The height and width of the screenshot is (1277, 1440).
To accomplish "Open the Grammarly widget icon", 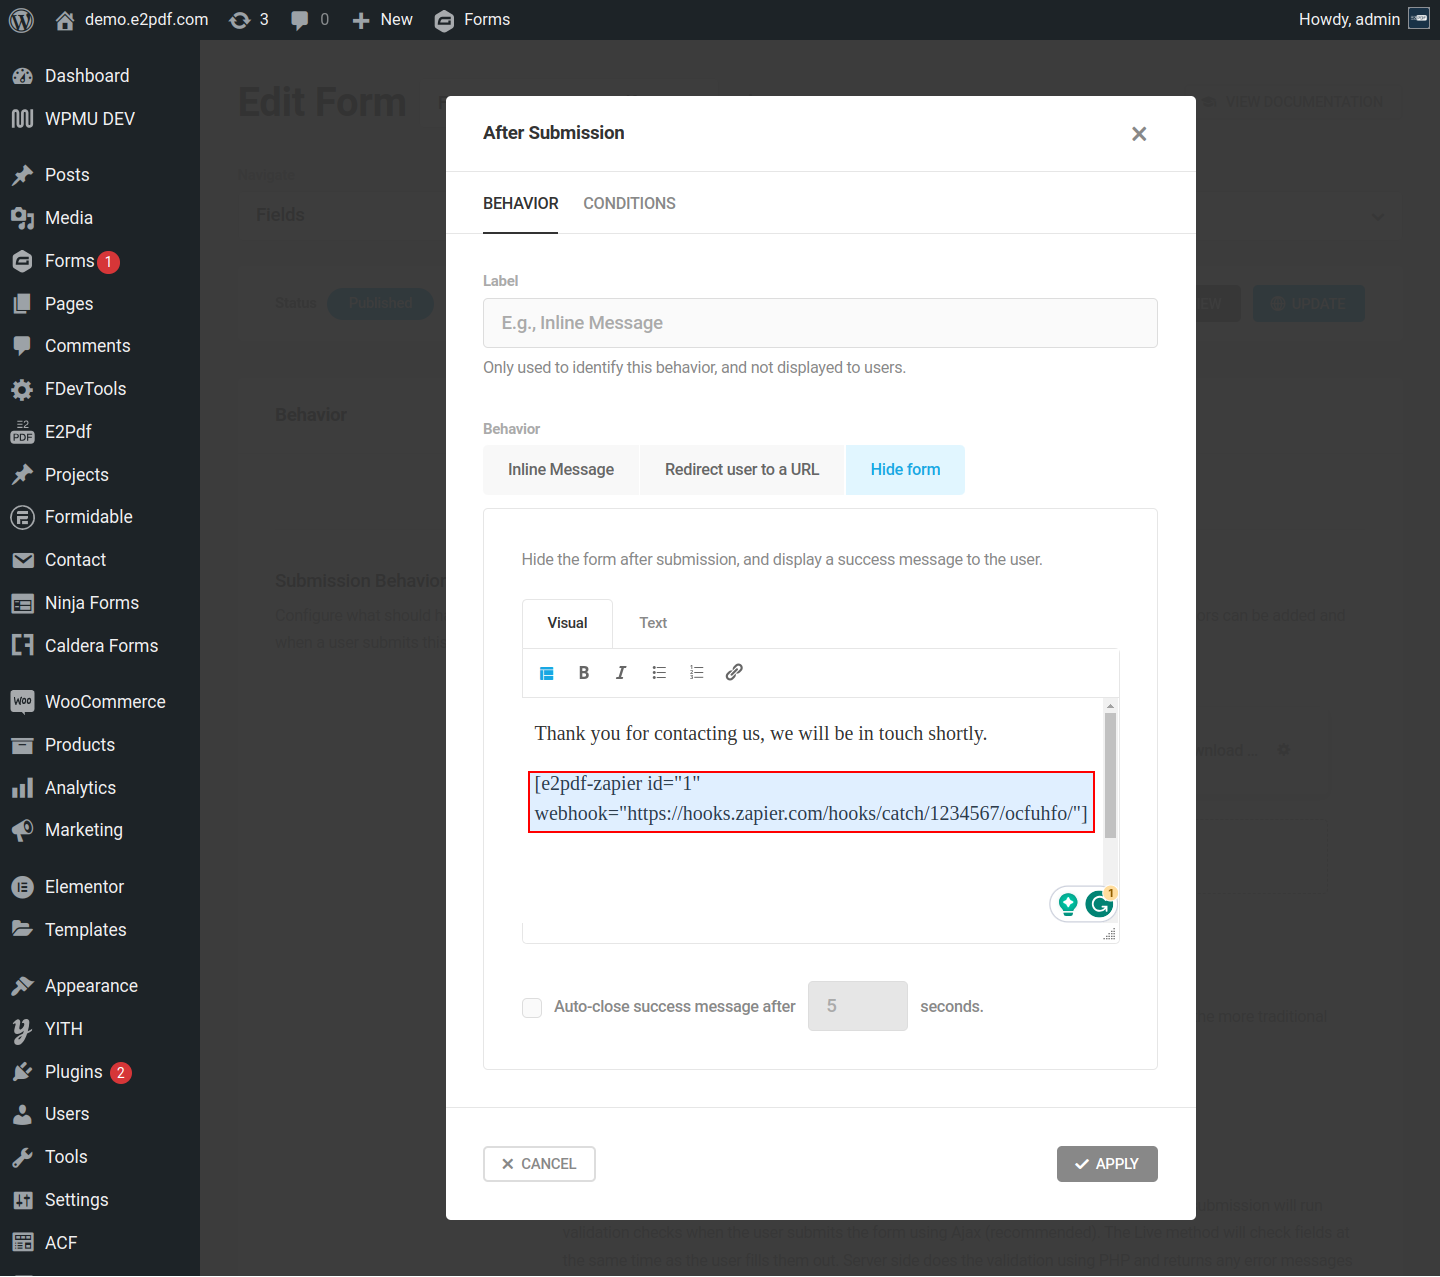I will [x=1099, y=904].
